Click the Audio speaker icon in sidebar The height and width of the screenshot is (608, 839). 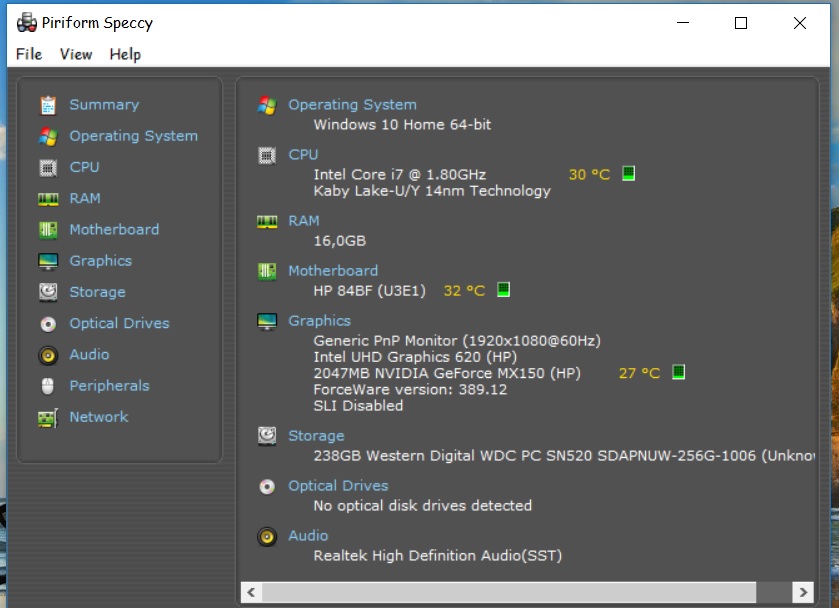tap(48, 355)
